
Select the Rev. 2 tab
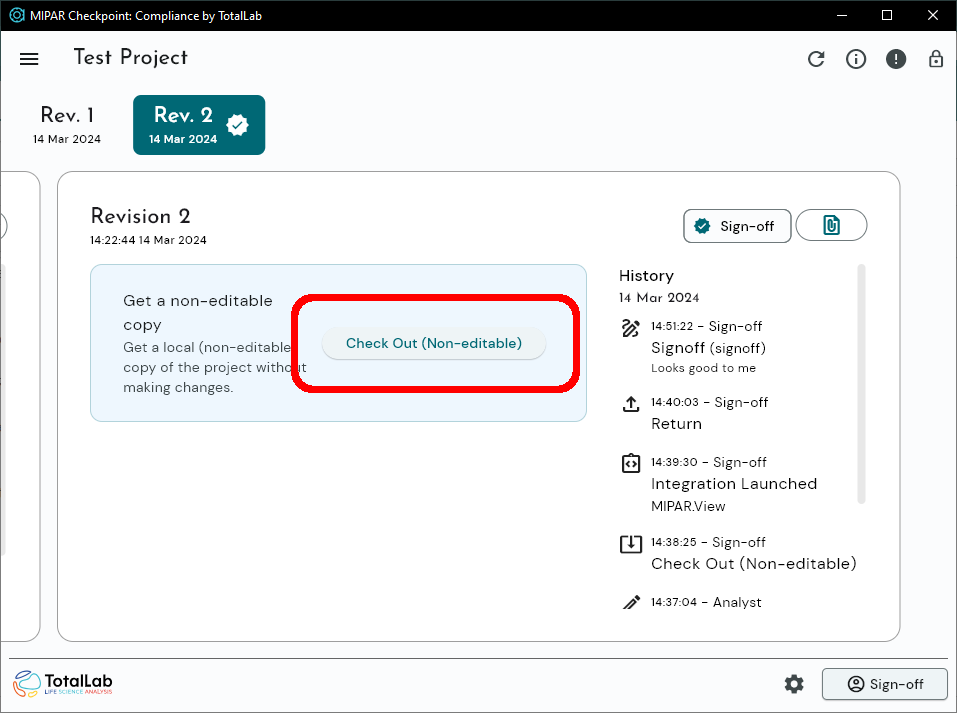tap(199, 125)
